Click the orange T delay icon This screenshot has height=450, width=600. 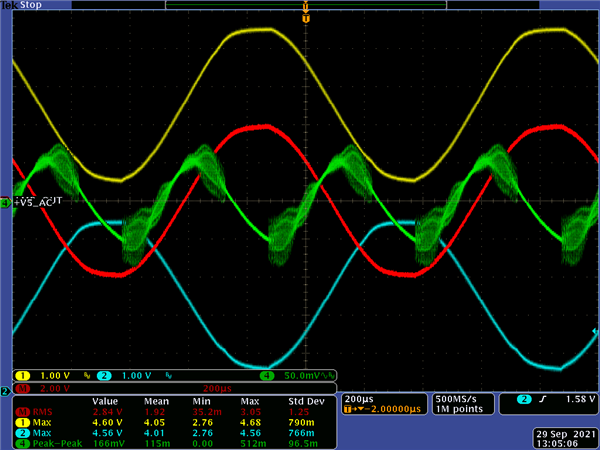click(349, 409)
